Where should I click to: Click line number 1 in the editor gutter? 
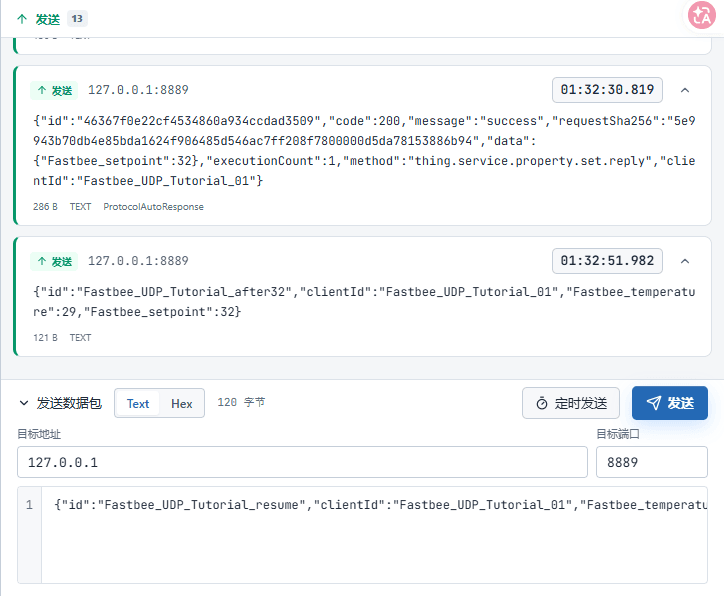[x=29, y=505]
